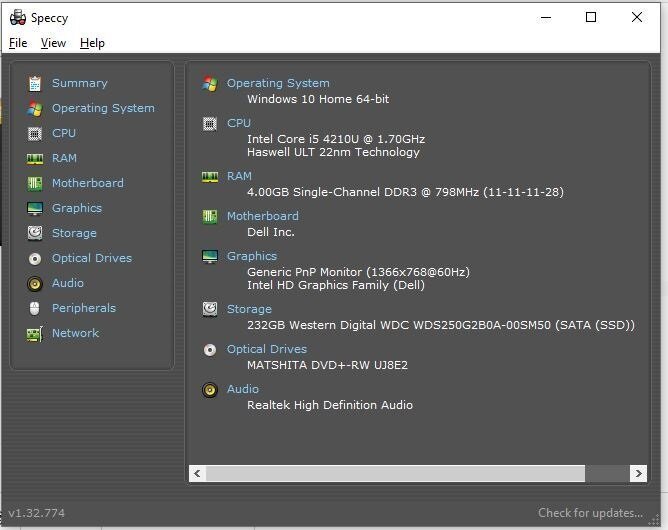
Task: Click Check for updates link
Action: pyautogui.click(x=590, y=513)
